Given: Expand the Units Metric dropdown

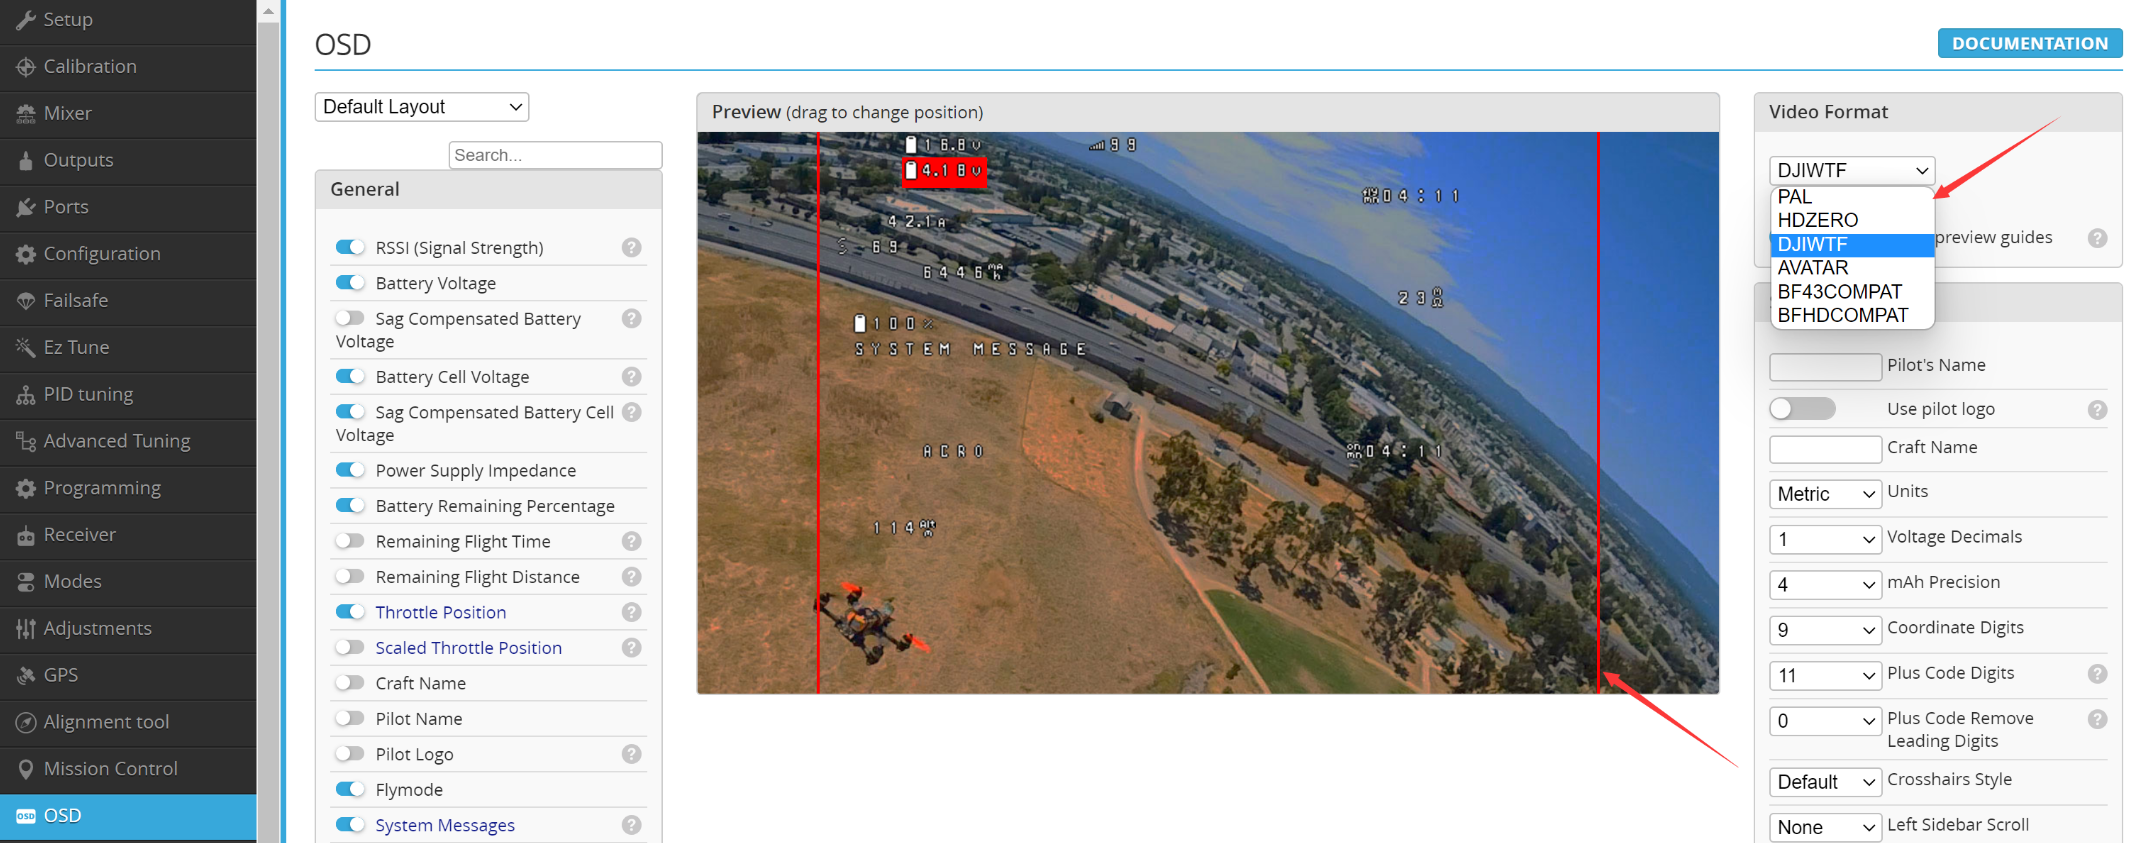Looking at the screenshot, I should [1824, 494].
